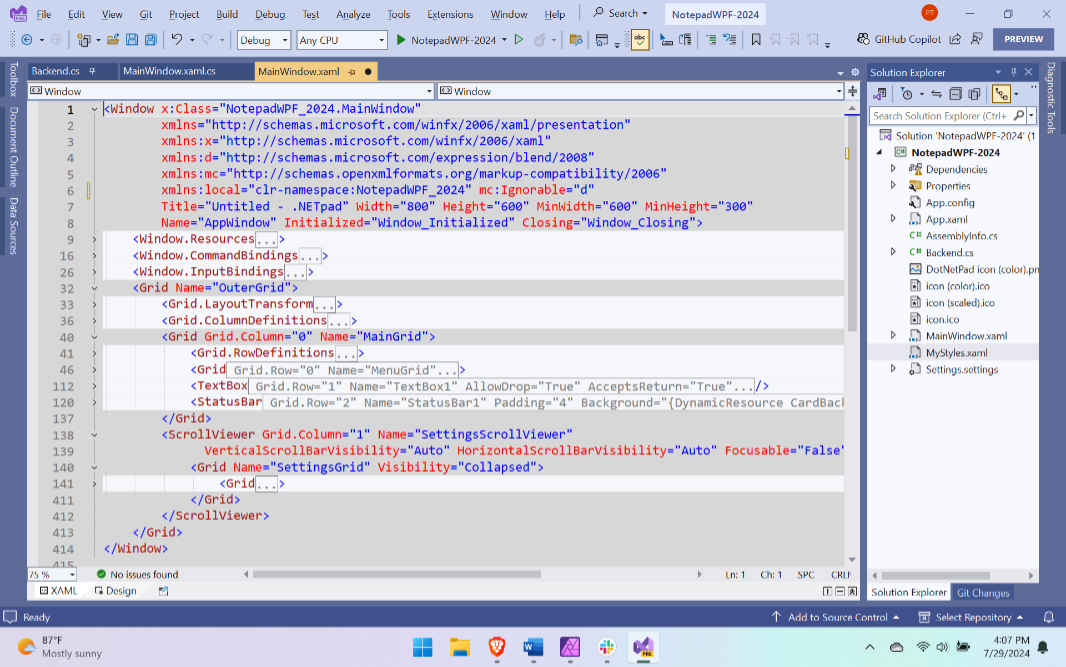Open the notifications bell in status bar
The height and width of the screenshot is (667, 1066).
point(1049,617)
